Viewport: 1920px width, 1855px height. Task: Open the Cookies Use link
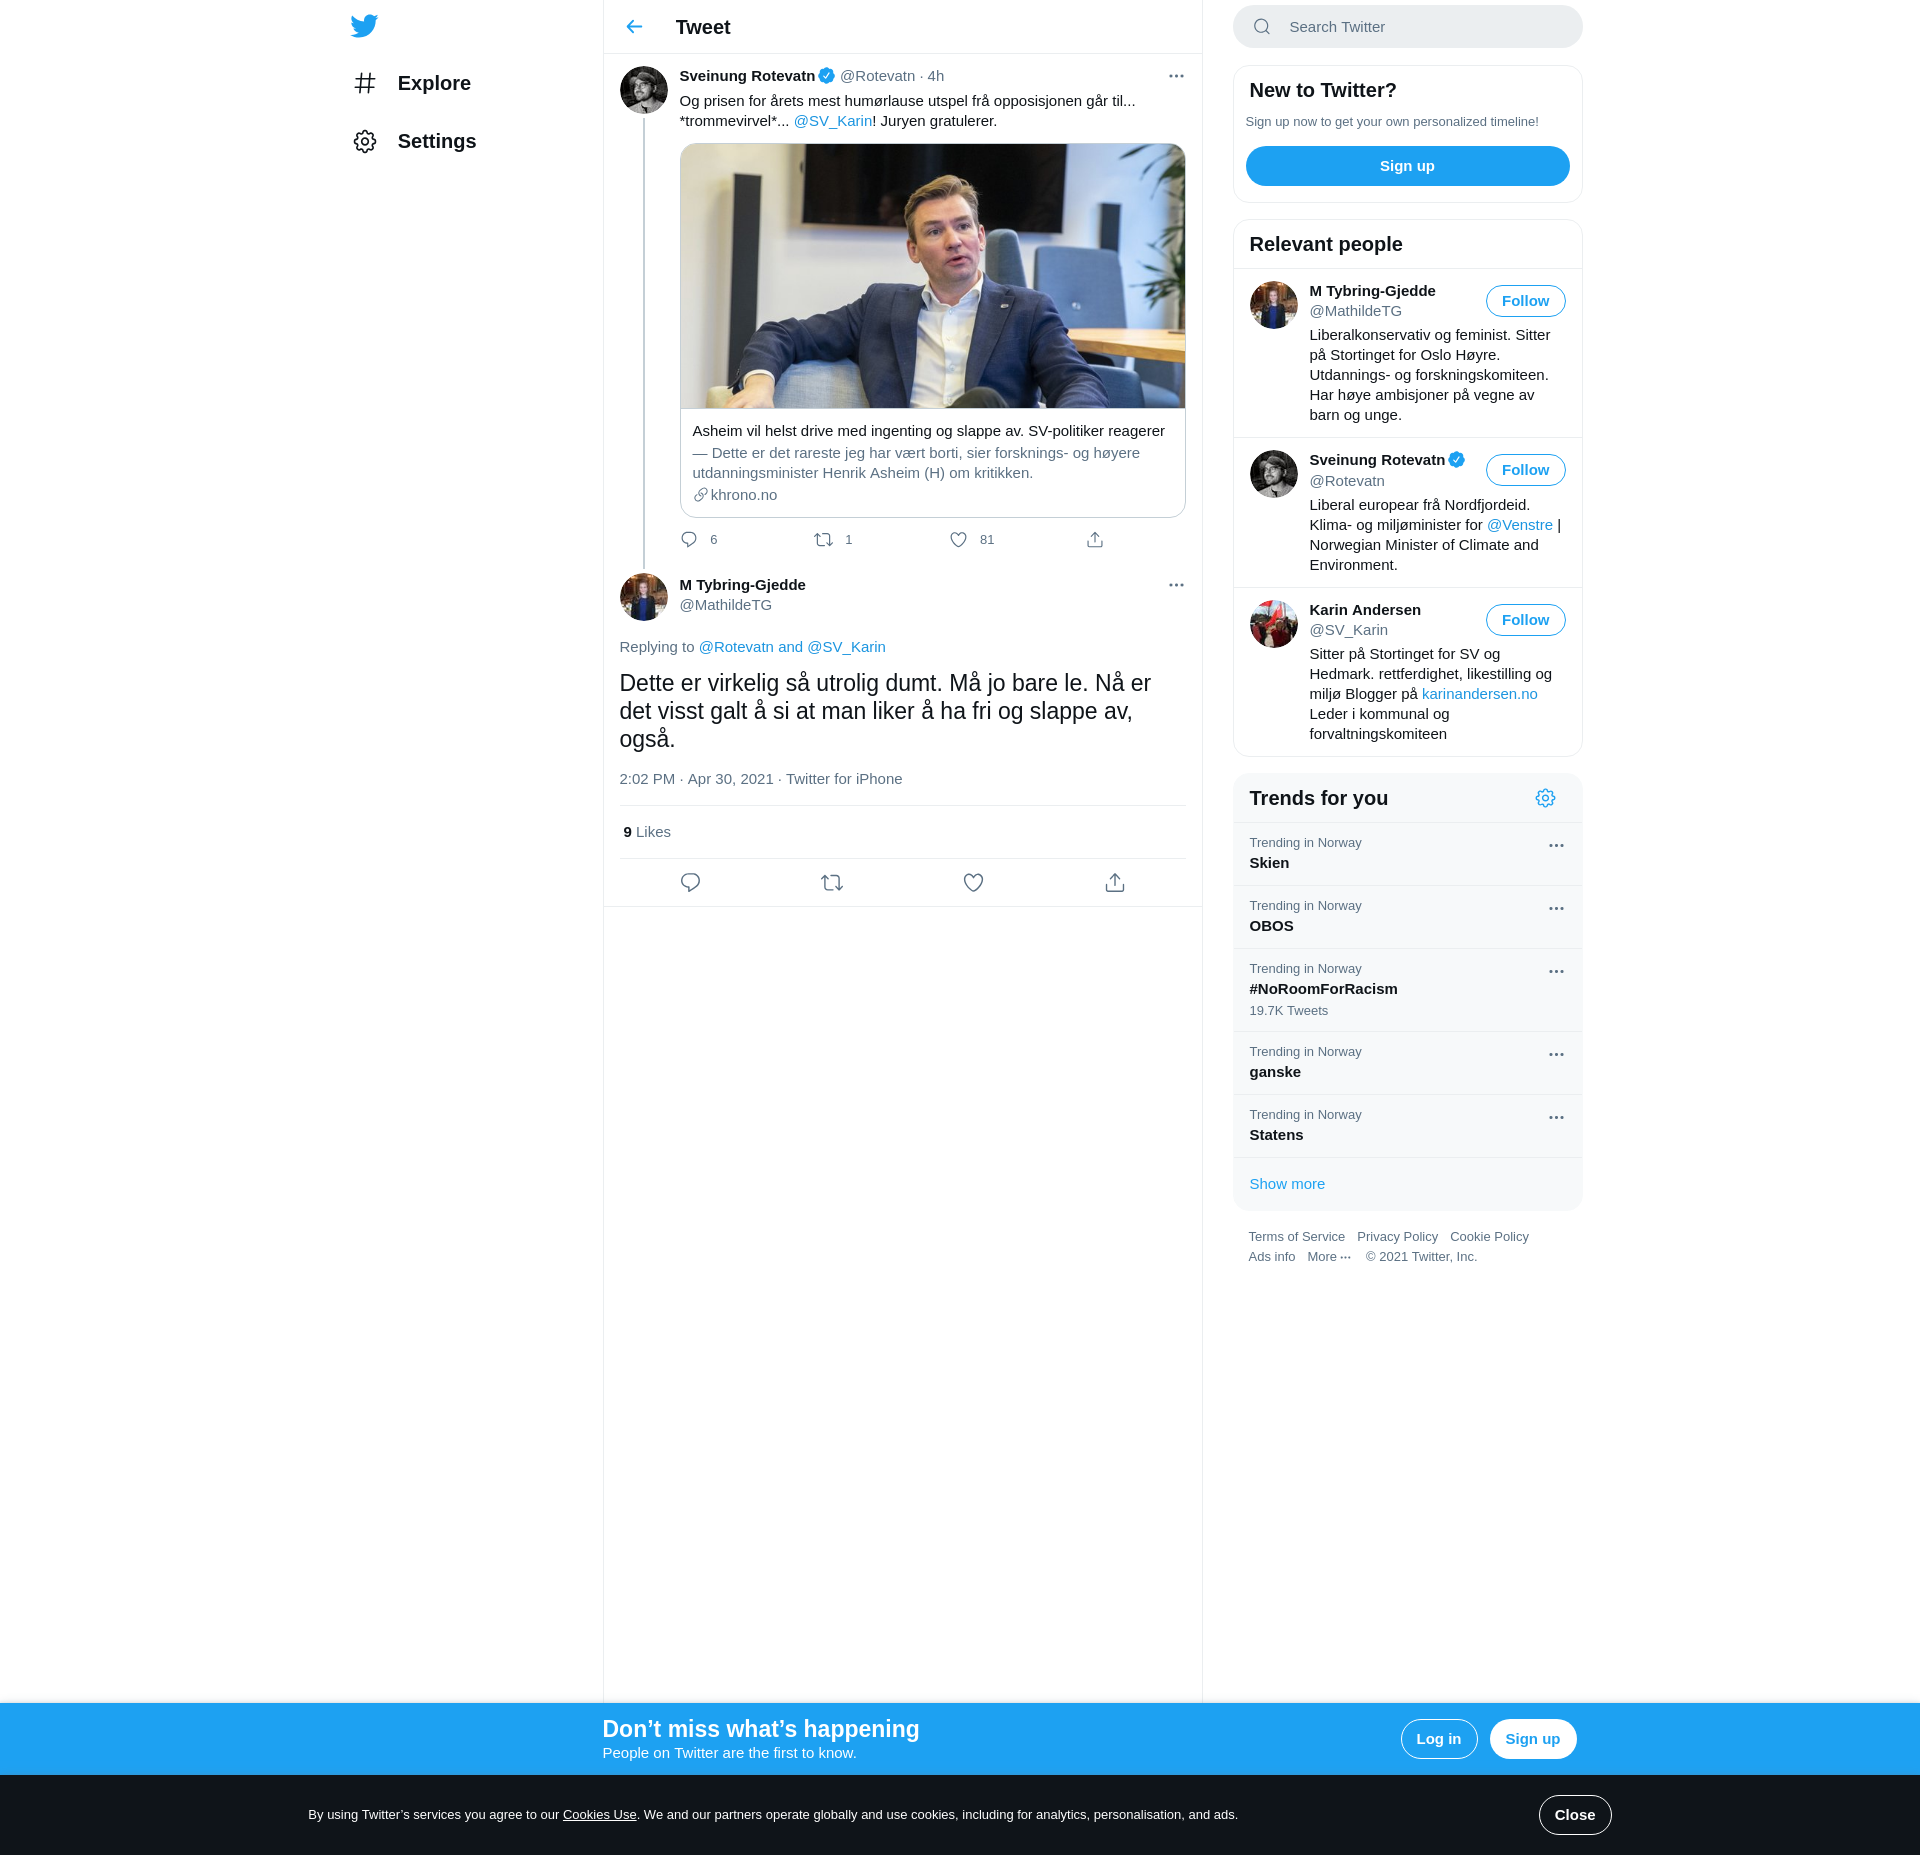click(599, 1815)
